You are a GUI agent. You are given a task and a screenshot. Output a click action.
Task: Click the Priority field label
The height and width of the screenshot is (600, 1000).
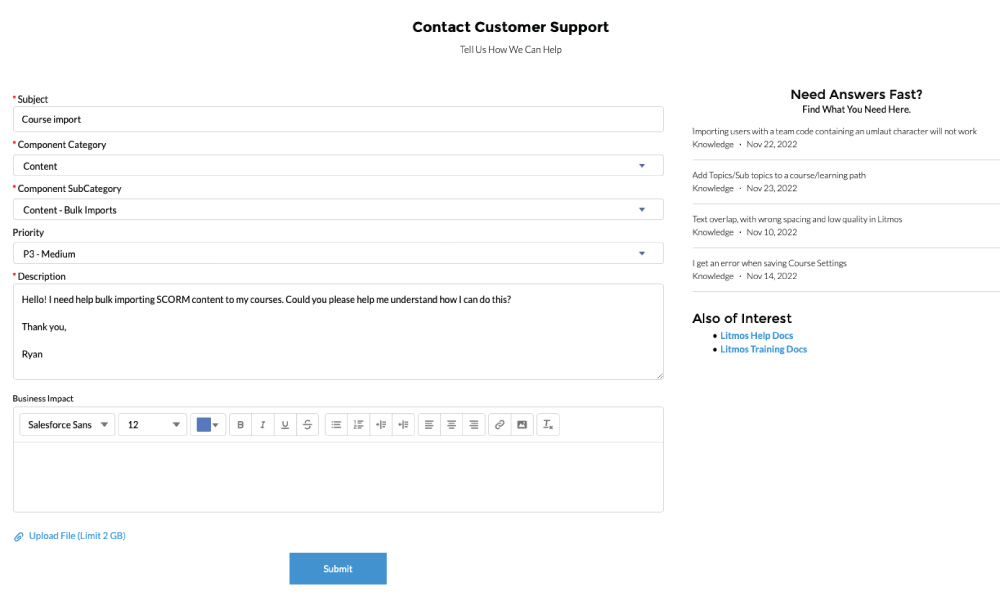[28, 233]
